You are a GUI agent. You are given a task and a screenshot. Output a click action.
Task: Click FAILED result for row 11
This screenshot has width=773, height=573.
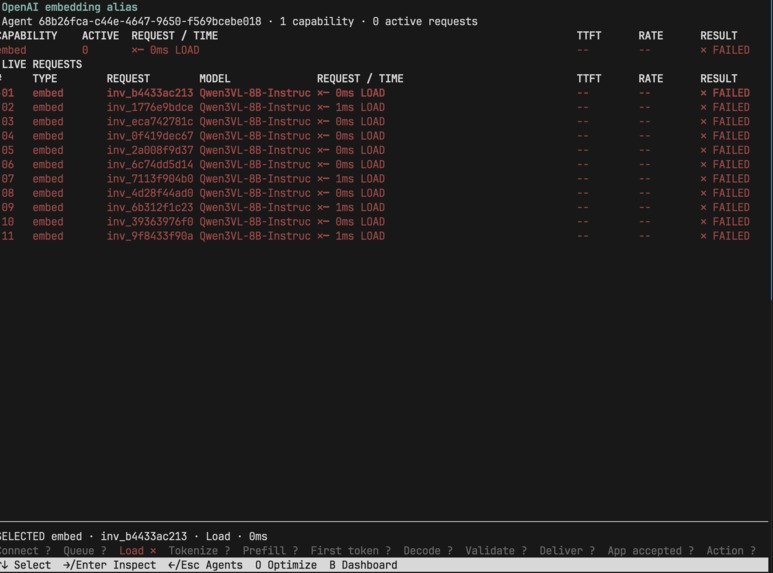(725, 236)
